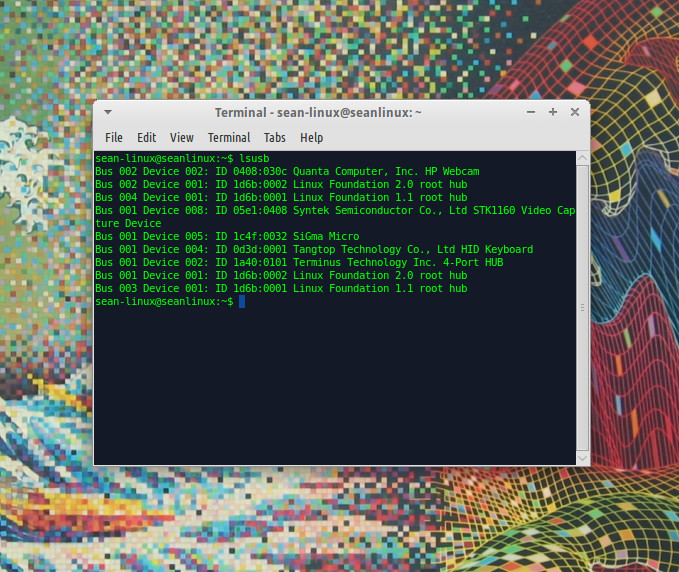Image resolution: width=679 pixels, height=572 pixels.
Task: Click the ID '1c4f:0032' text
Action: (x=260, y=236)
